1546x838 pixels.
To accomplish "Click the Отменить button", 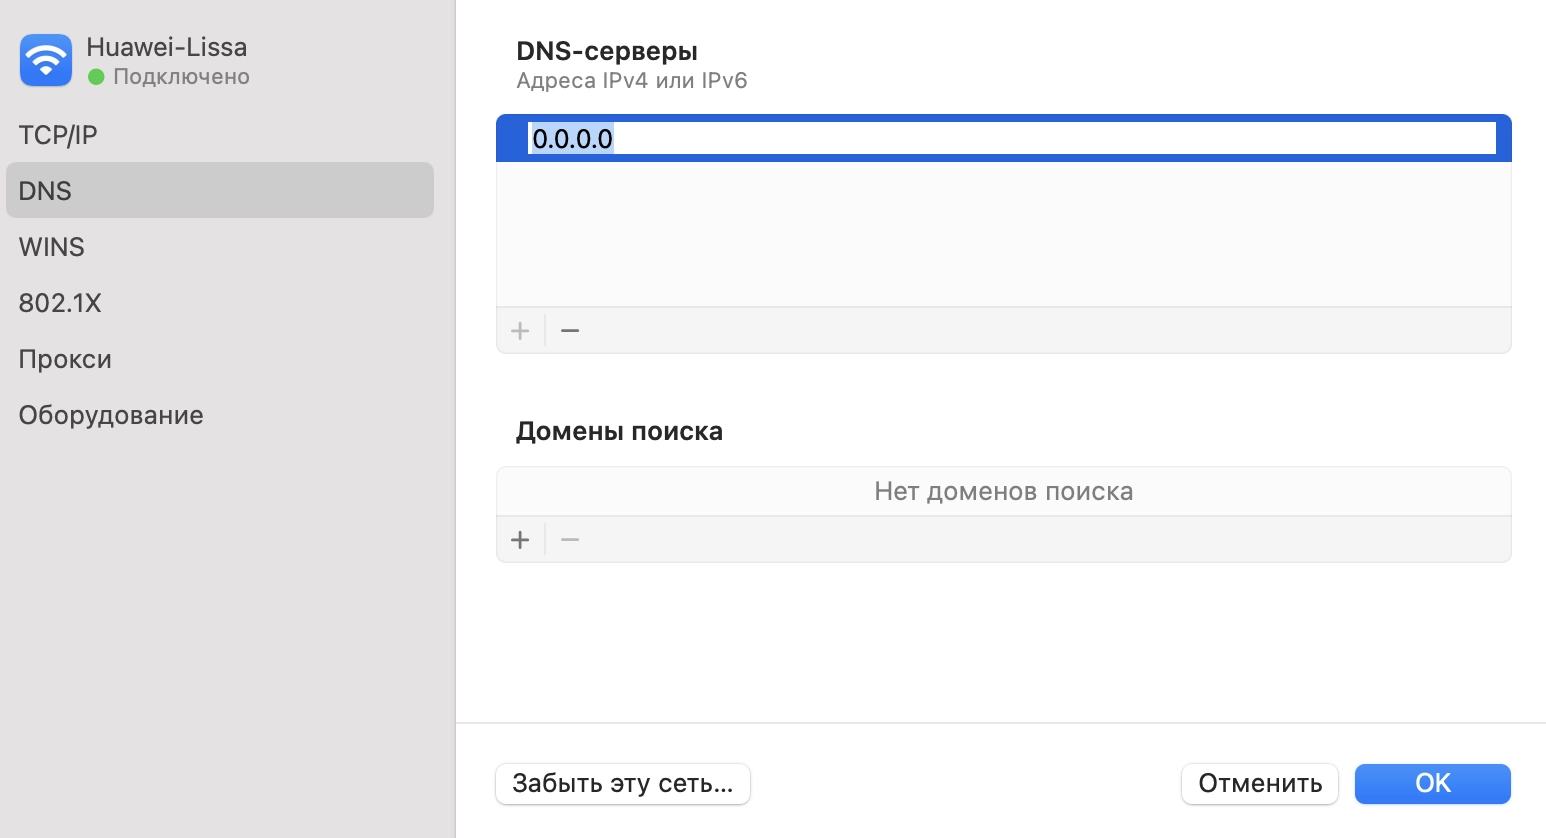I will tap(1259, 784).
